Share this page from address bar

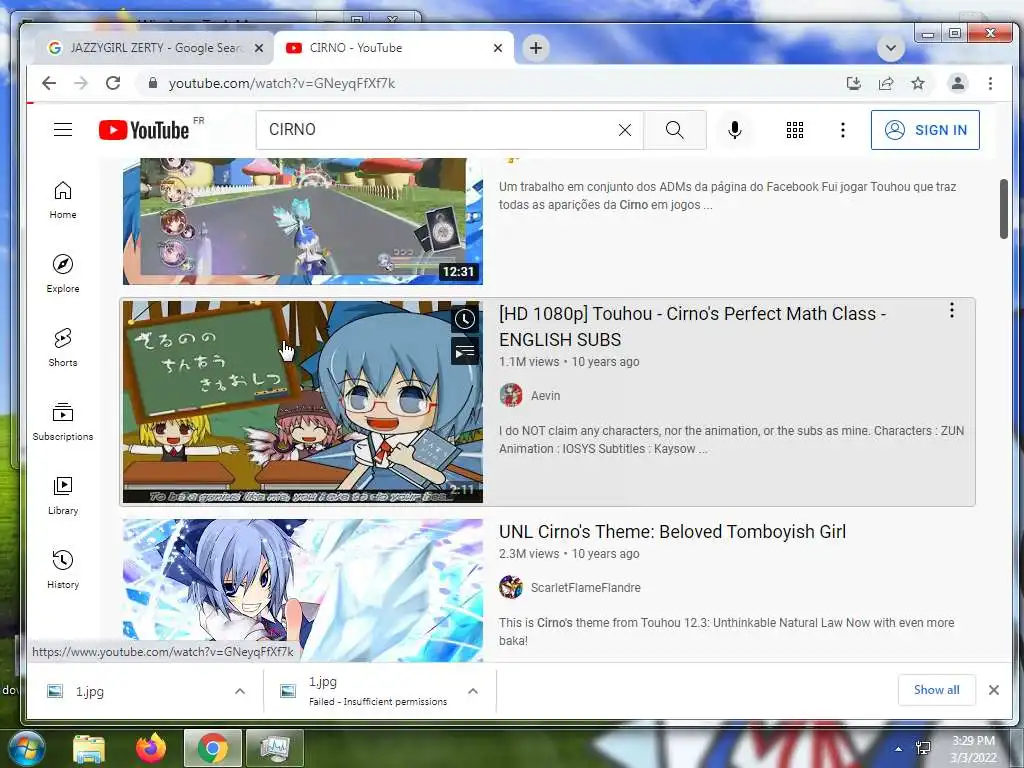click(886, 83)
